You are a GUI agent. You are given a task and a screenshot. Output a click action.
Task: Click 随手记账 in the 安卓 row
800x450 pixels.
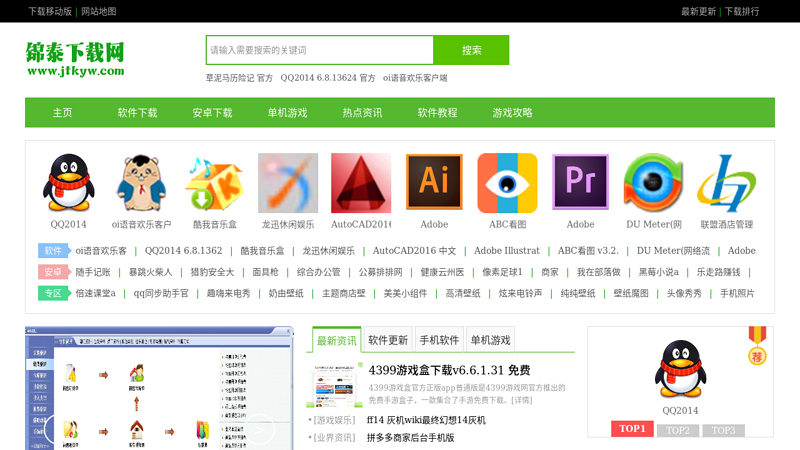pos(93,272)
